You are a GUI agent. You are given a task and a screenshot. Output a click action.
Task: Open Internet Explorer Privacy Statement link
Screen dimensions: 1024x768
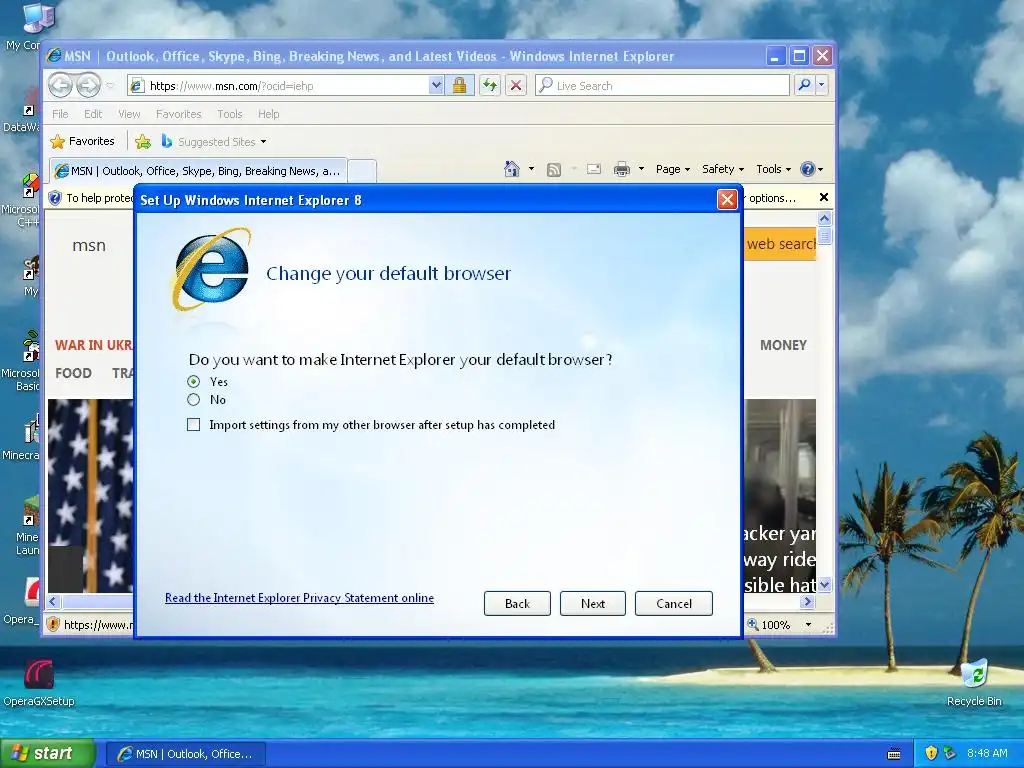coord(299,598)
